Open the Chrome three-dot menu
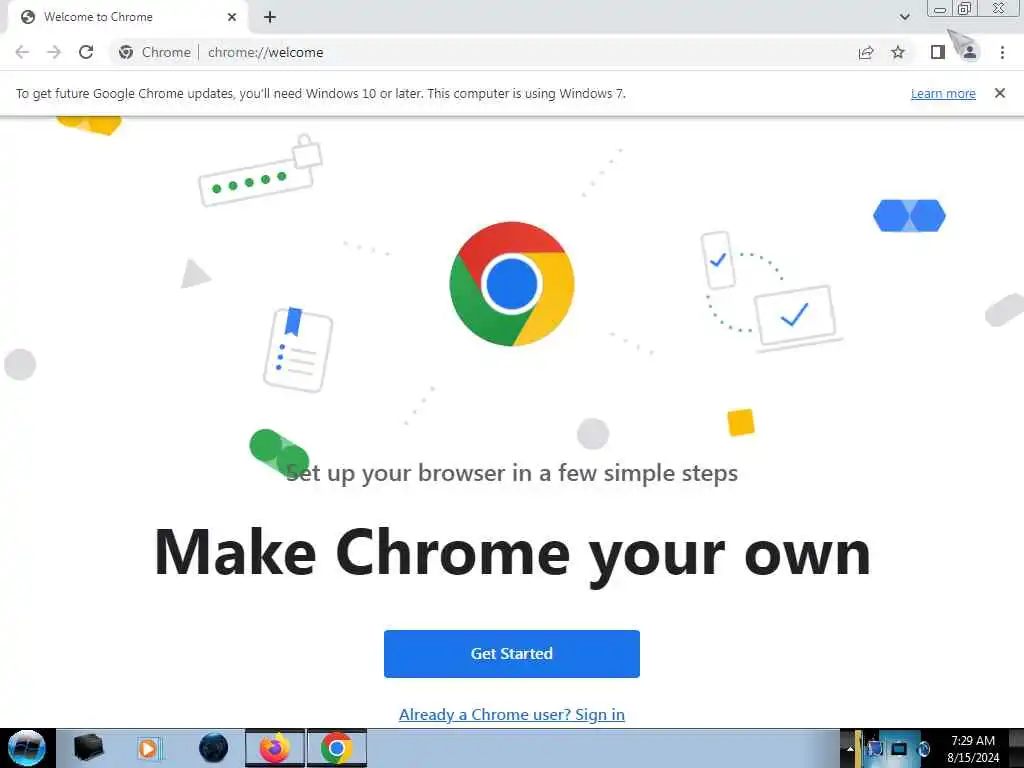The width and height of the screenshot is (1024, 768). point(1002,52)
